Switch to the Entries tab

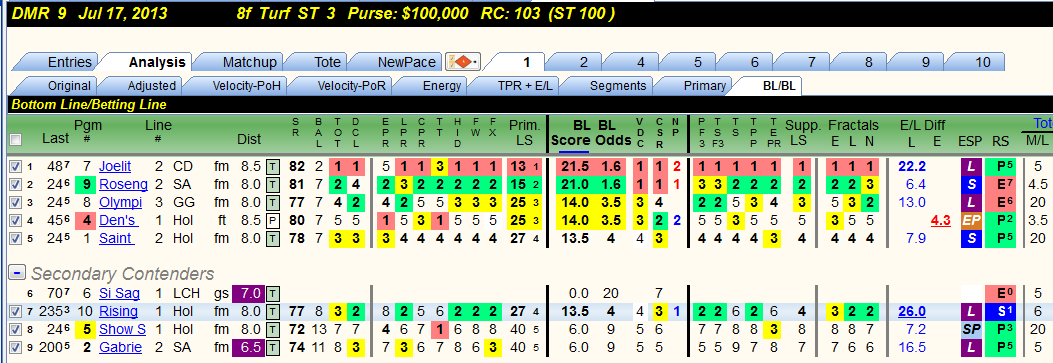(x=69, y=62)
